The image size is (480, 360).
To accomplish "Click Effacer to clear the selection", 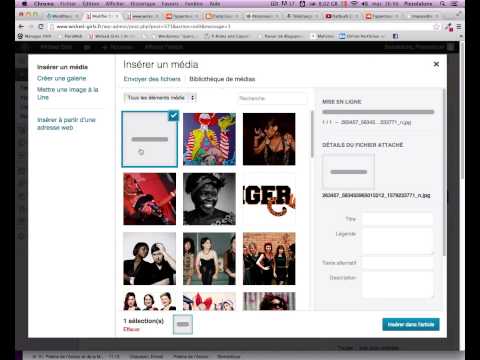I will tap(131, 329).
